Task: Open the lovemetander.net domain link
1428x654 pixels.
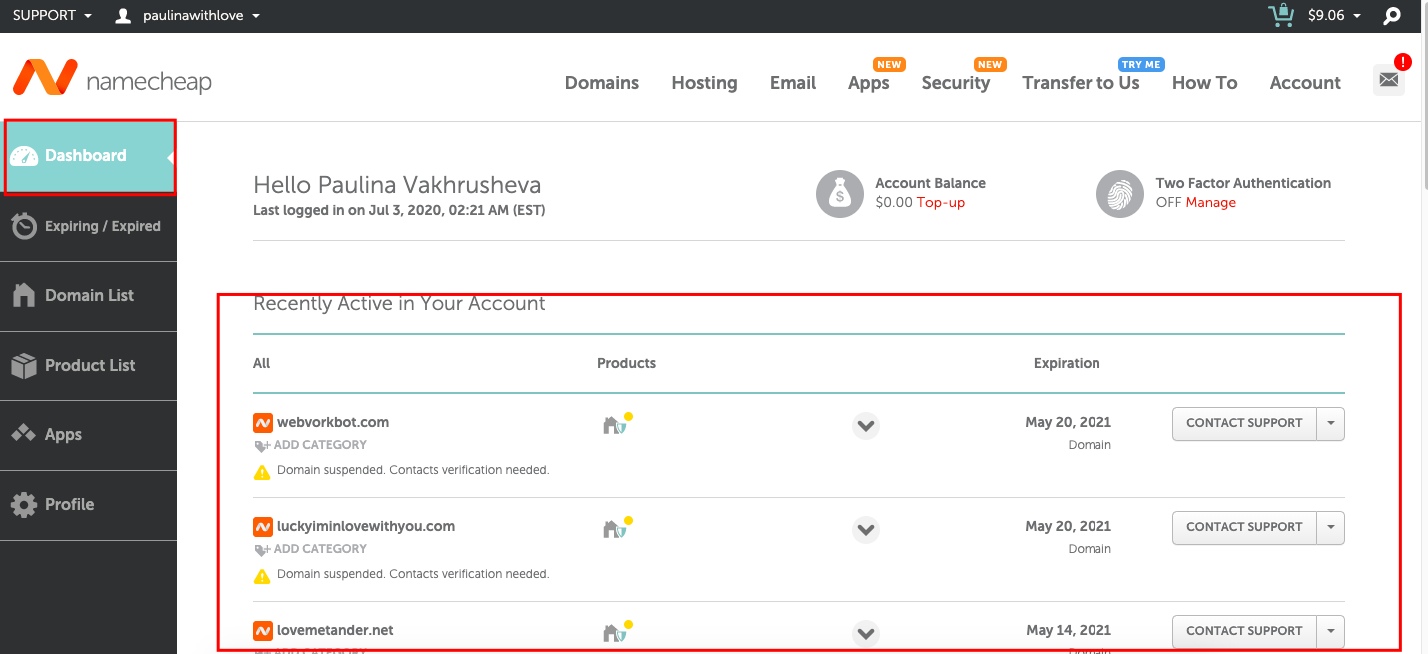Action: 335,630
